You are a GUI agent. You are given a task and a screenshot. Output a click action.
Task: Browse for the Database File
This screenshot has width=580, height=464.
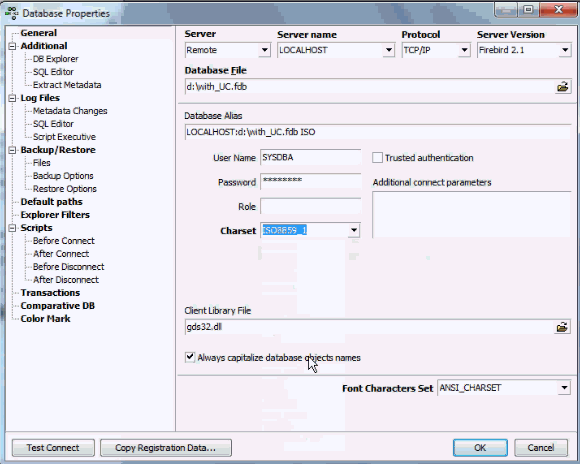tap(563, 87)
